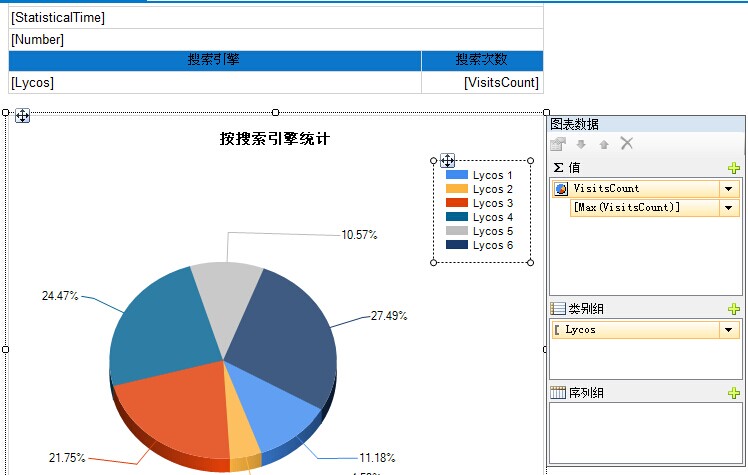Image resolution: width=748 pixels, height=475 pixels.
Task: Open [Max(VisitsCount)] expression dropdown
Action: click(728, 208)
